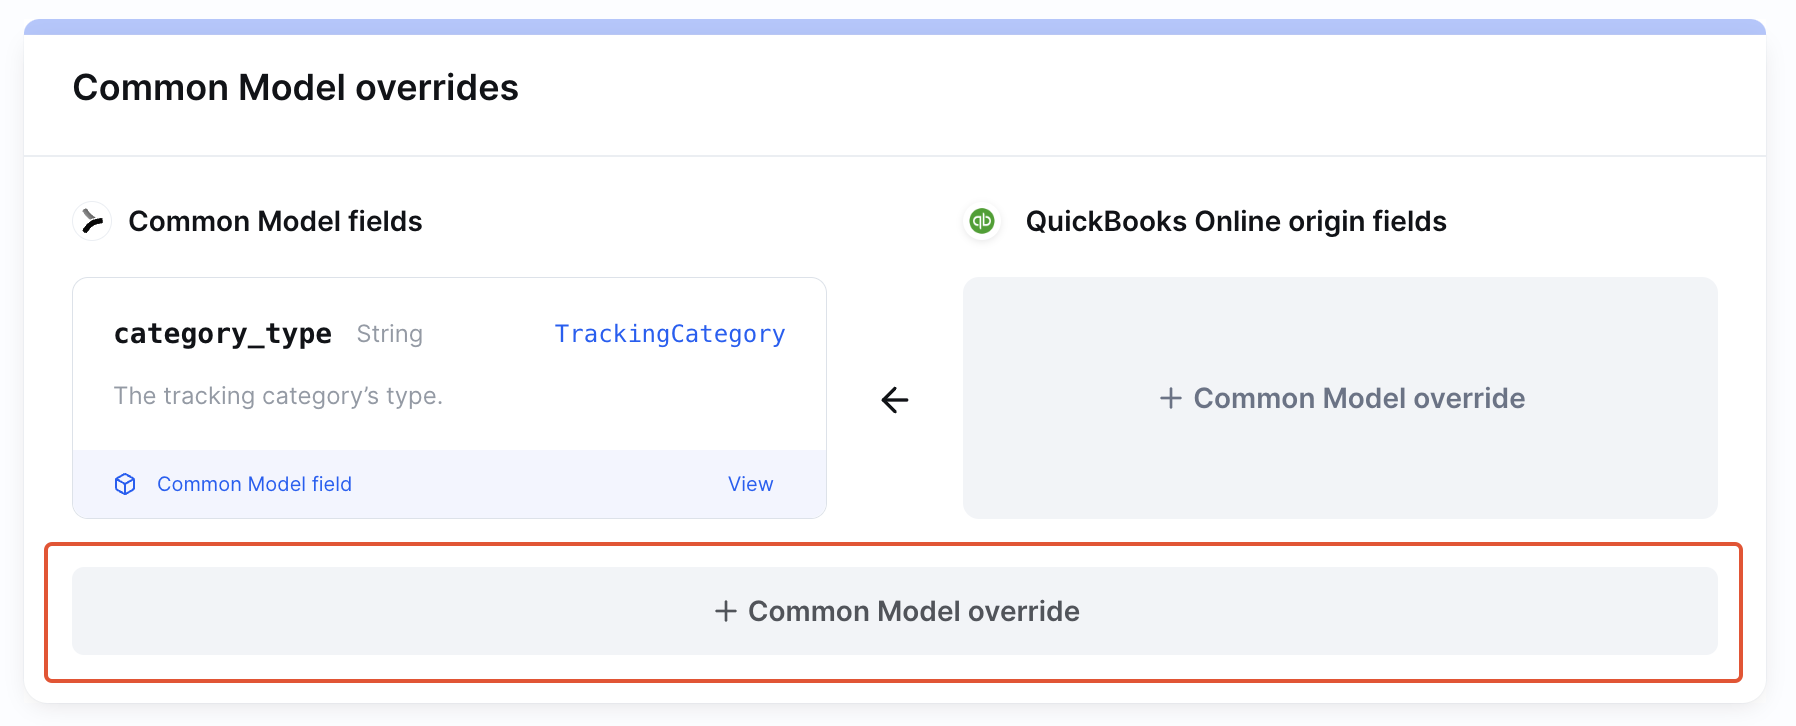1796x726 pixels.
Task: Click the Common Model overrides title
Action: pyautogui.click(x=295, y=88)
